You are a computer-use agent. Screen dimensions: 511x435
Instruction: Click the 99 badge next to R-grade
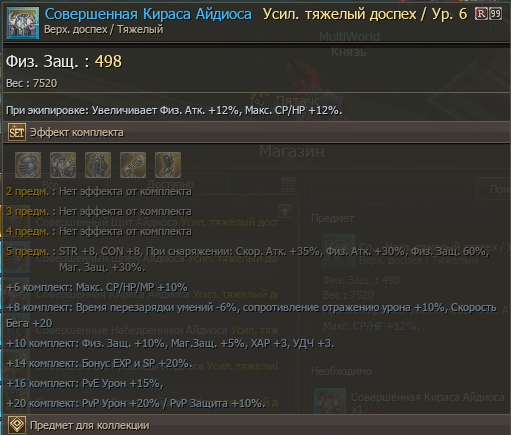[495, 14]
